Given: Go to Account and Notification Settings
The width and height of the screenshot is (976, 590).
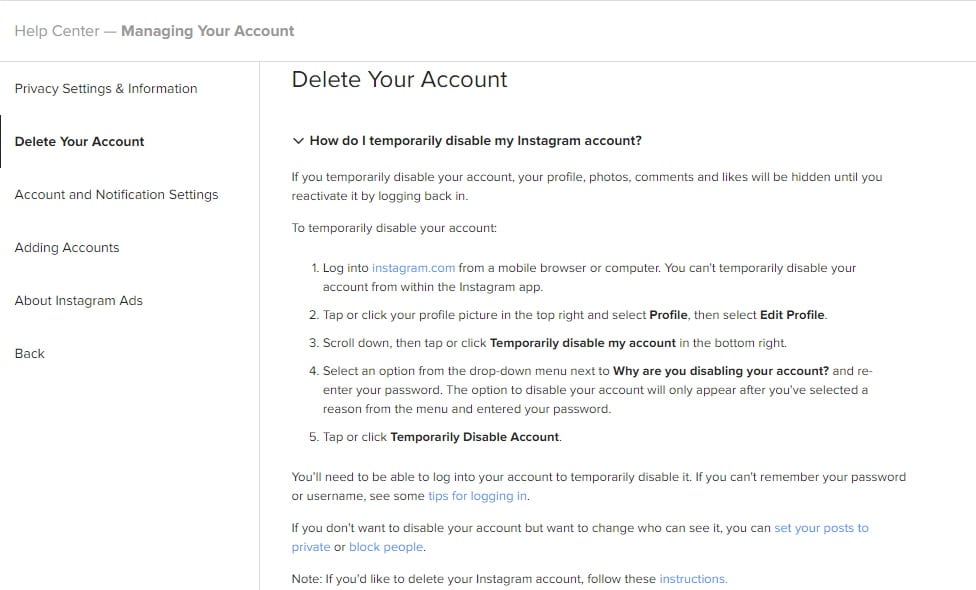Looking at the screenshot, I should click(116, 194).
